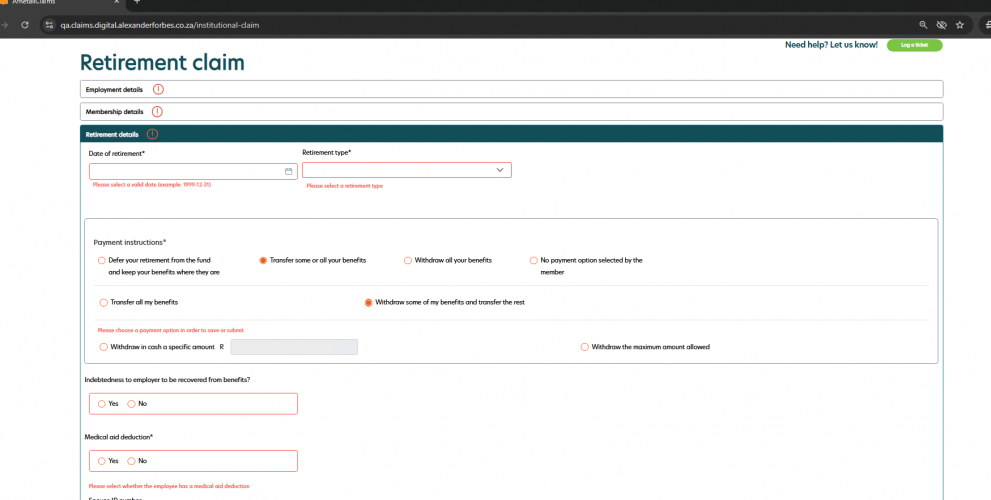Choose Withdraw in cash a specific amount
Screen dimensions: 991x500
104,347
